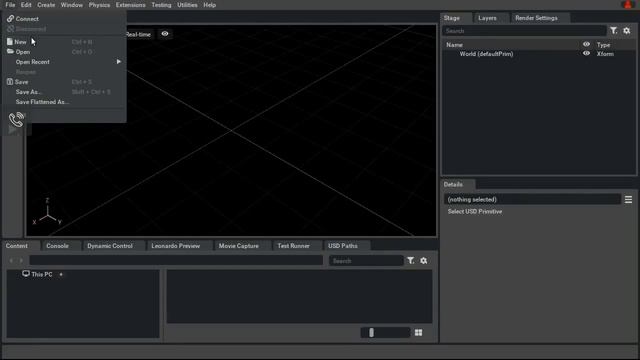The height and width of the screenshot is (360, 640).
Task: Open the Create menu
Action: click(x=46, y=5)
